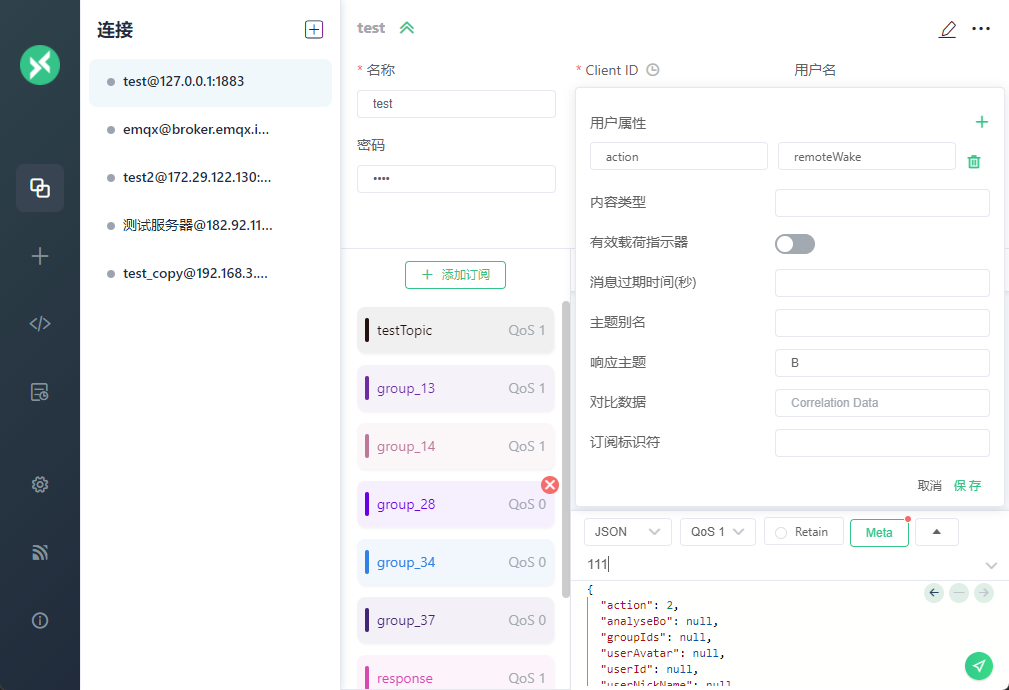Delete the action user property row

point(974,161)
